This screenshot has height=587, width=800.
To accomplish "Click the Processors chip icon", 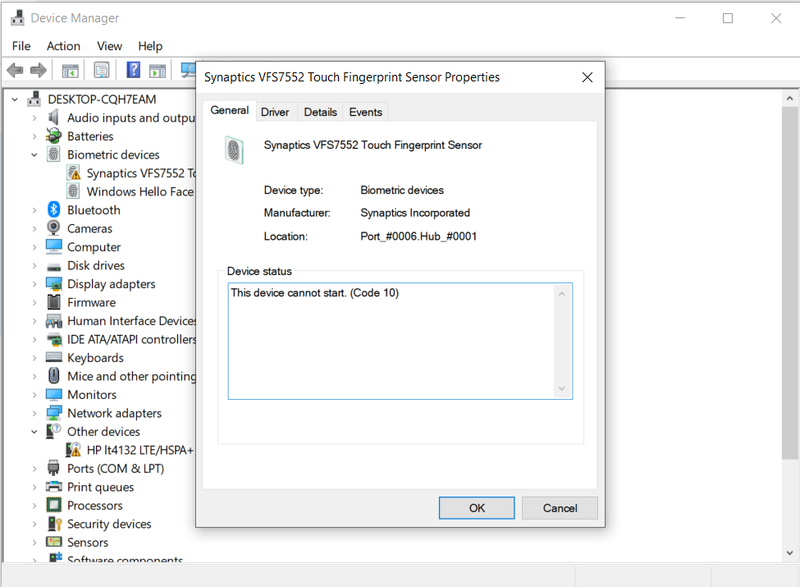I will (54, 505).
